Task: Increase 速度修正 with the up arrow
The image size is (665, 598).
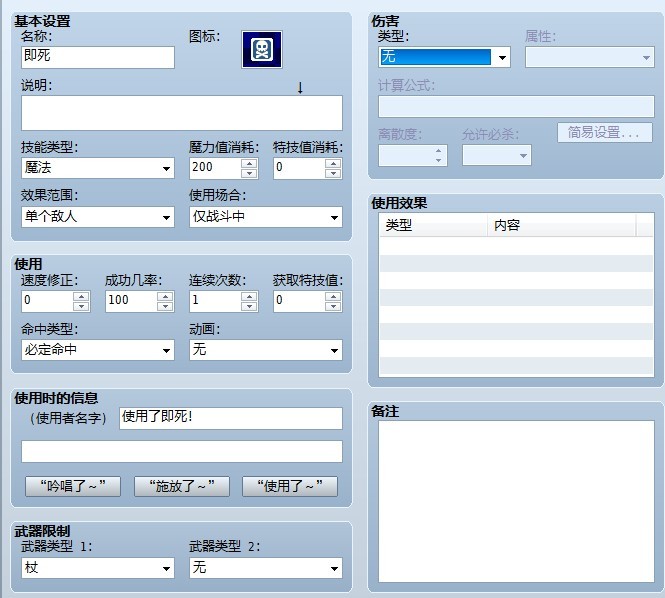Action: coord(81,296)
